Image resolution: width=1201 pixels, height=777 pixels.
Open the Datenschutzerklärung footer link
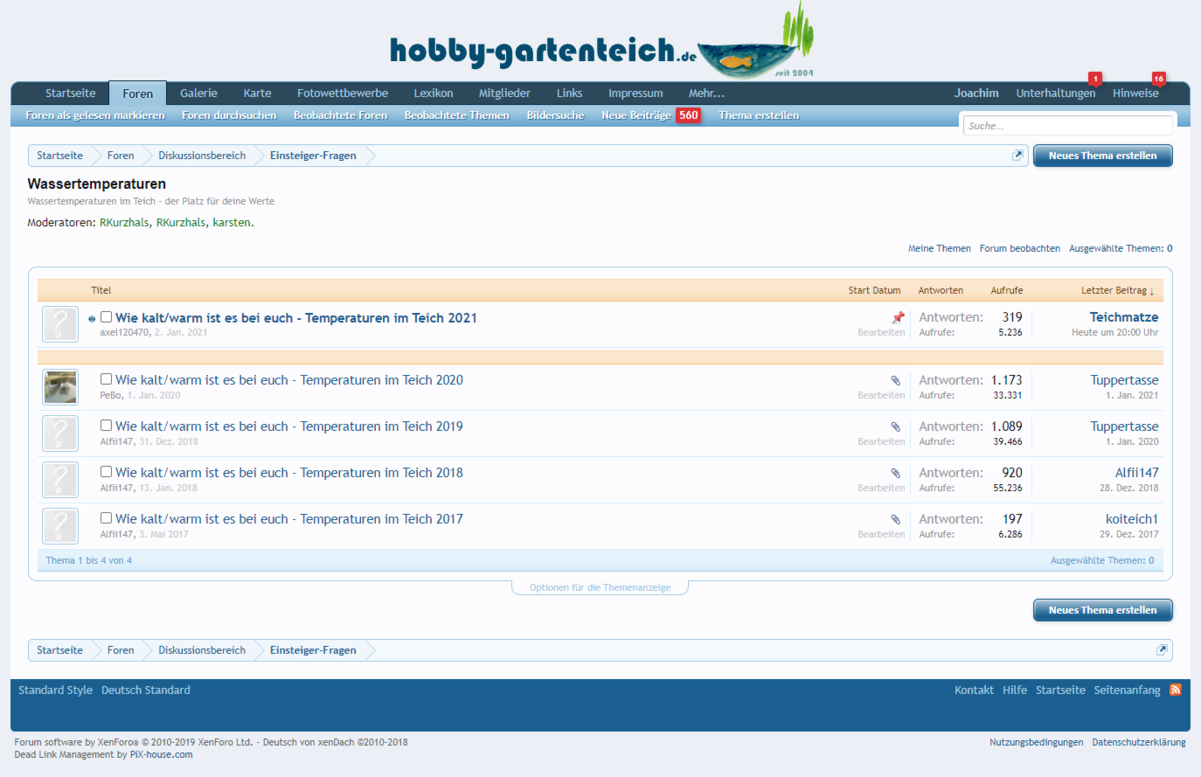pos(1139,742)
